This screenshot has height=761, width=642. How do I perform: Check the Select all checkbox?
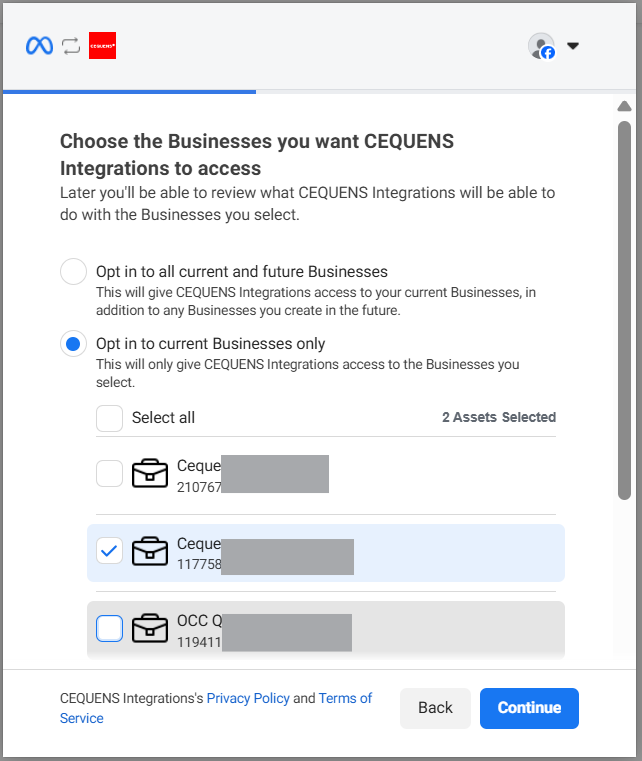coord(110,418)
